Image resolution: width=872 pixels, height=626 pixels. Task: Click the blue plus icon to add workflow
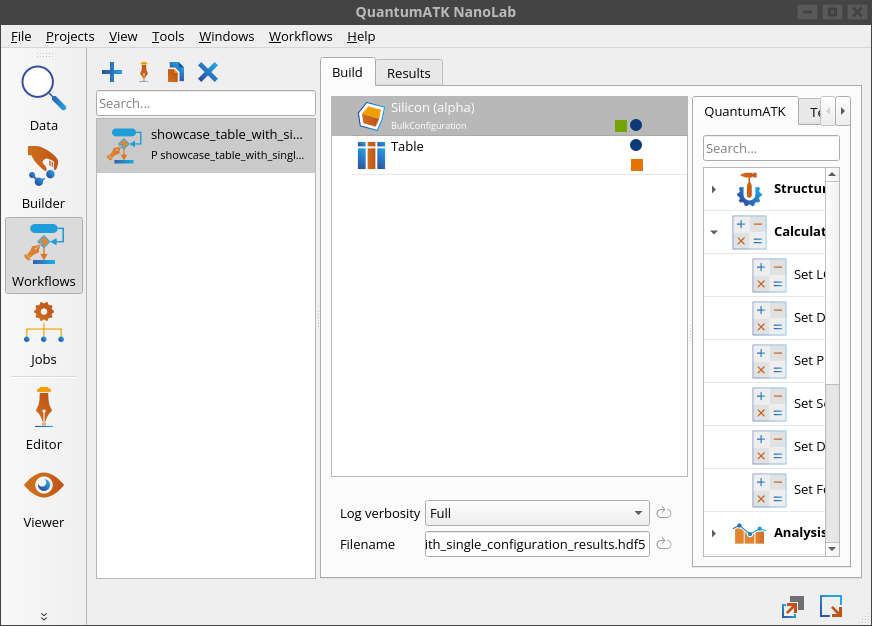point(112,72)
